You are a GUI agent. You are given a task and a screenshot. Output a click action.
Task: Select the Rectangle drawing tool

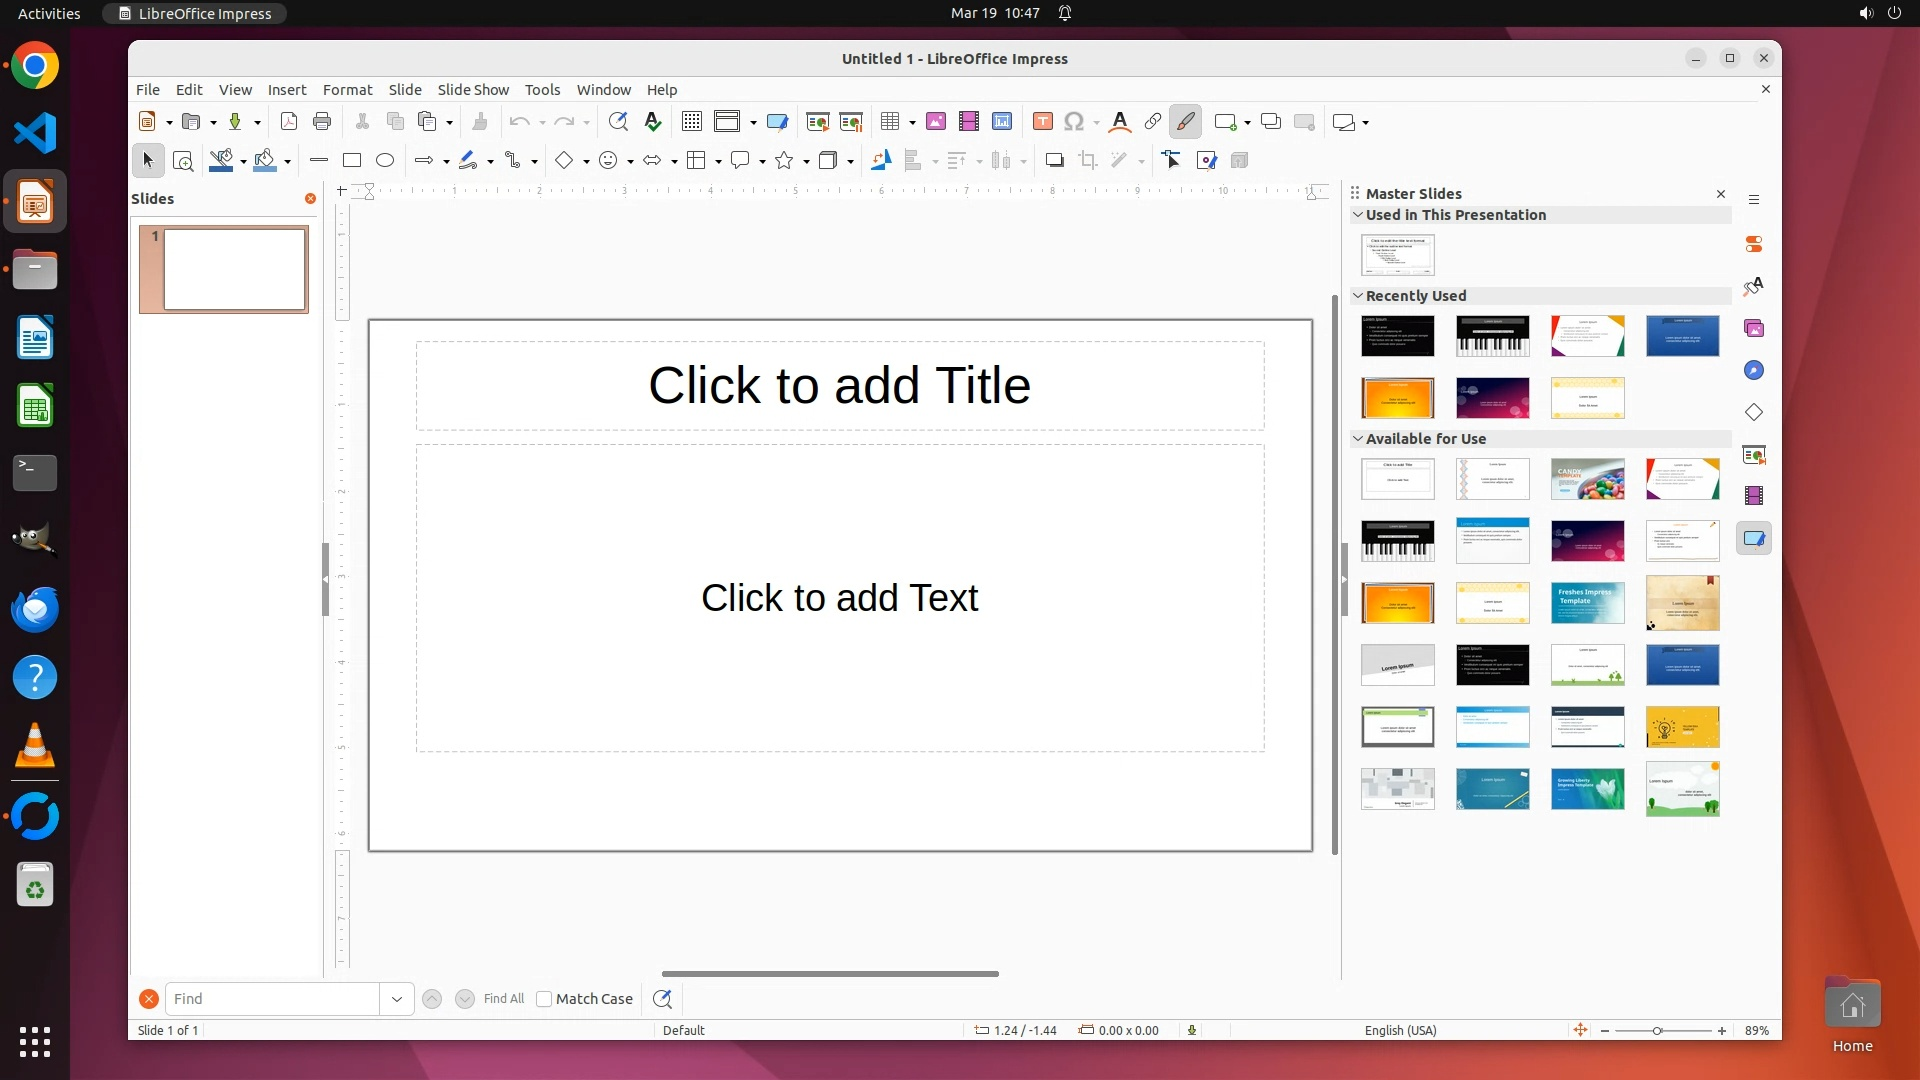[x=352, y=160]
